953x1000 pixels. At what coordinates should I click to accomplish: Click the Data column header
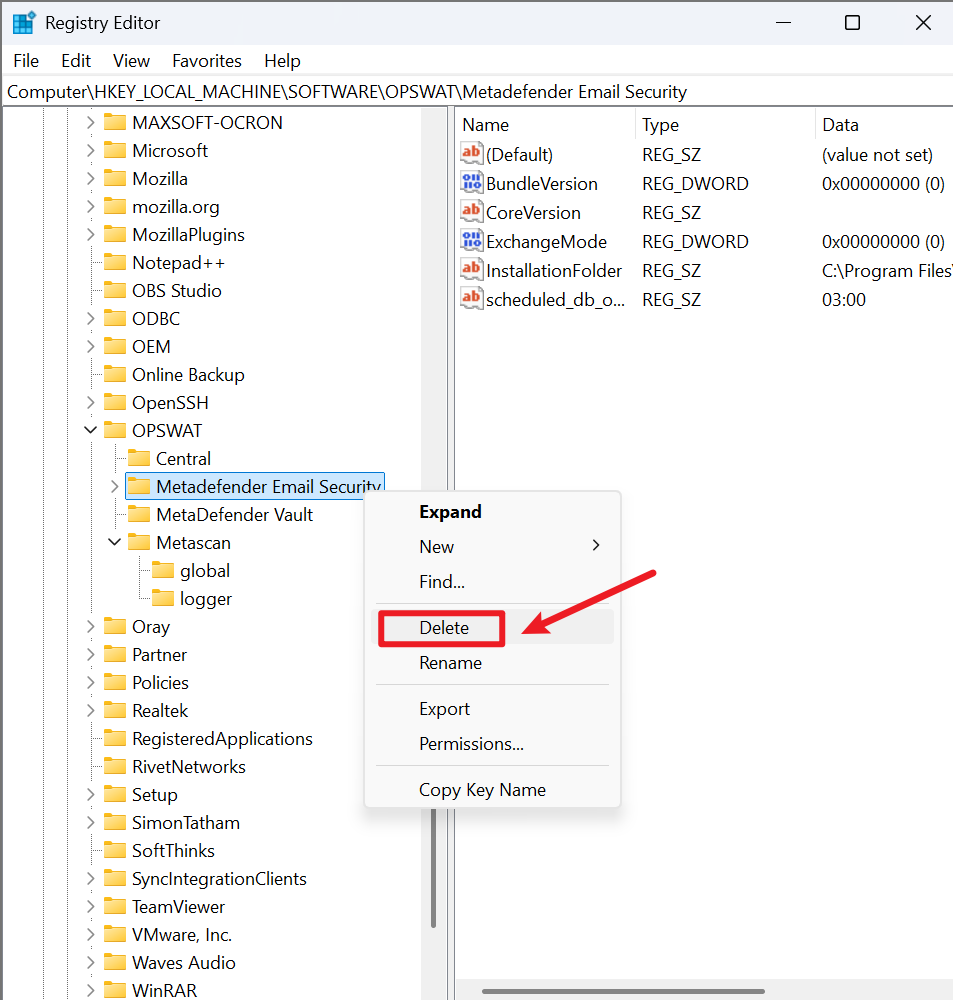[884, 125]
